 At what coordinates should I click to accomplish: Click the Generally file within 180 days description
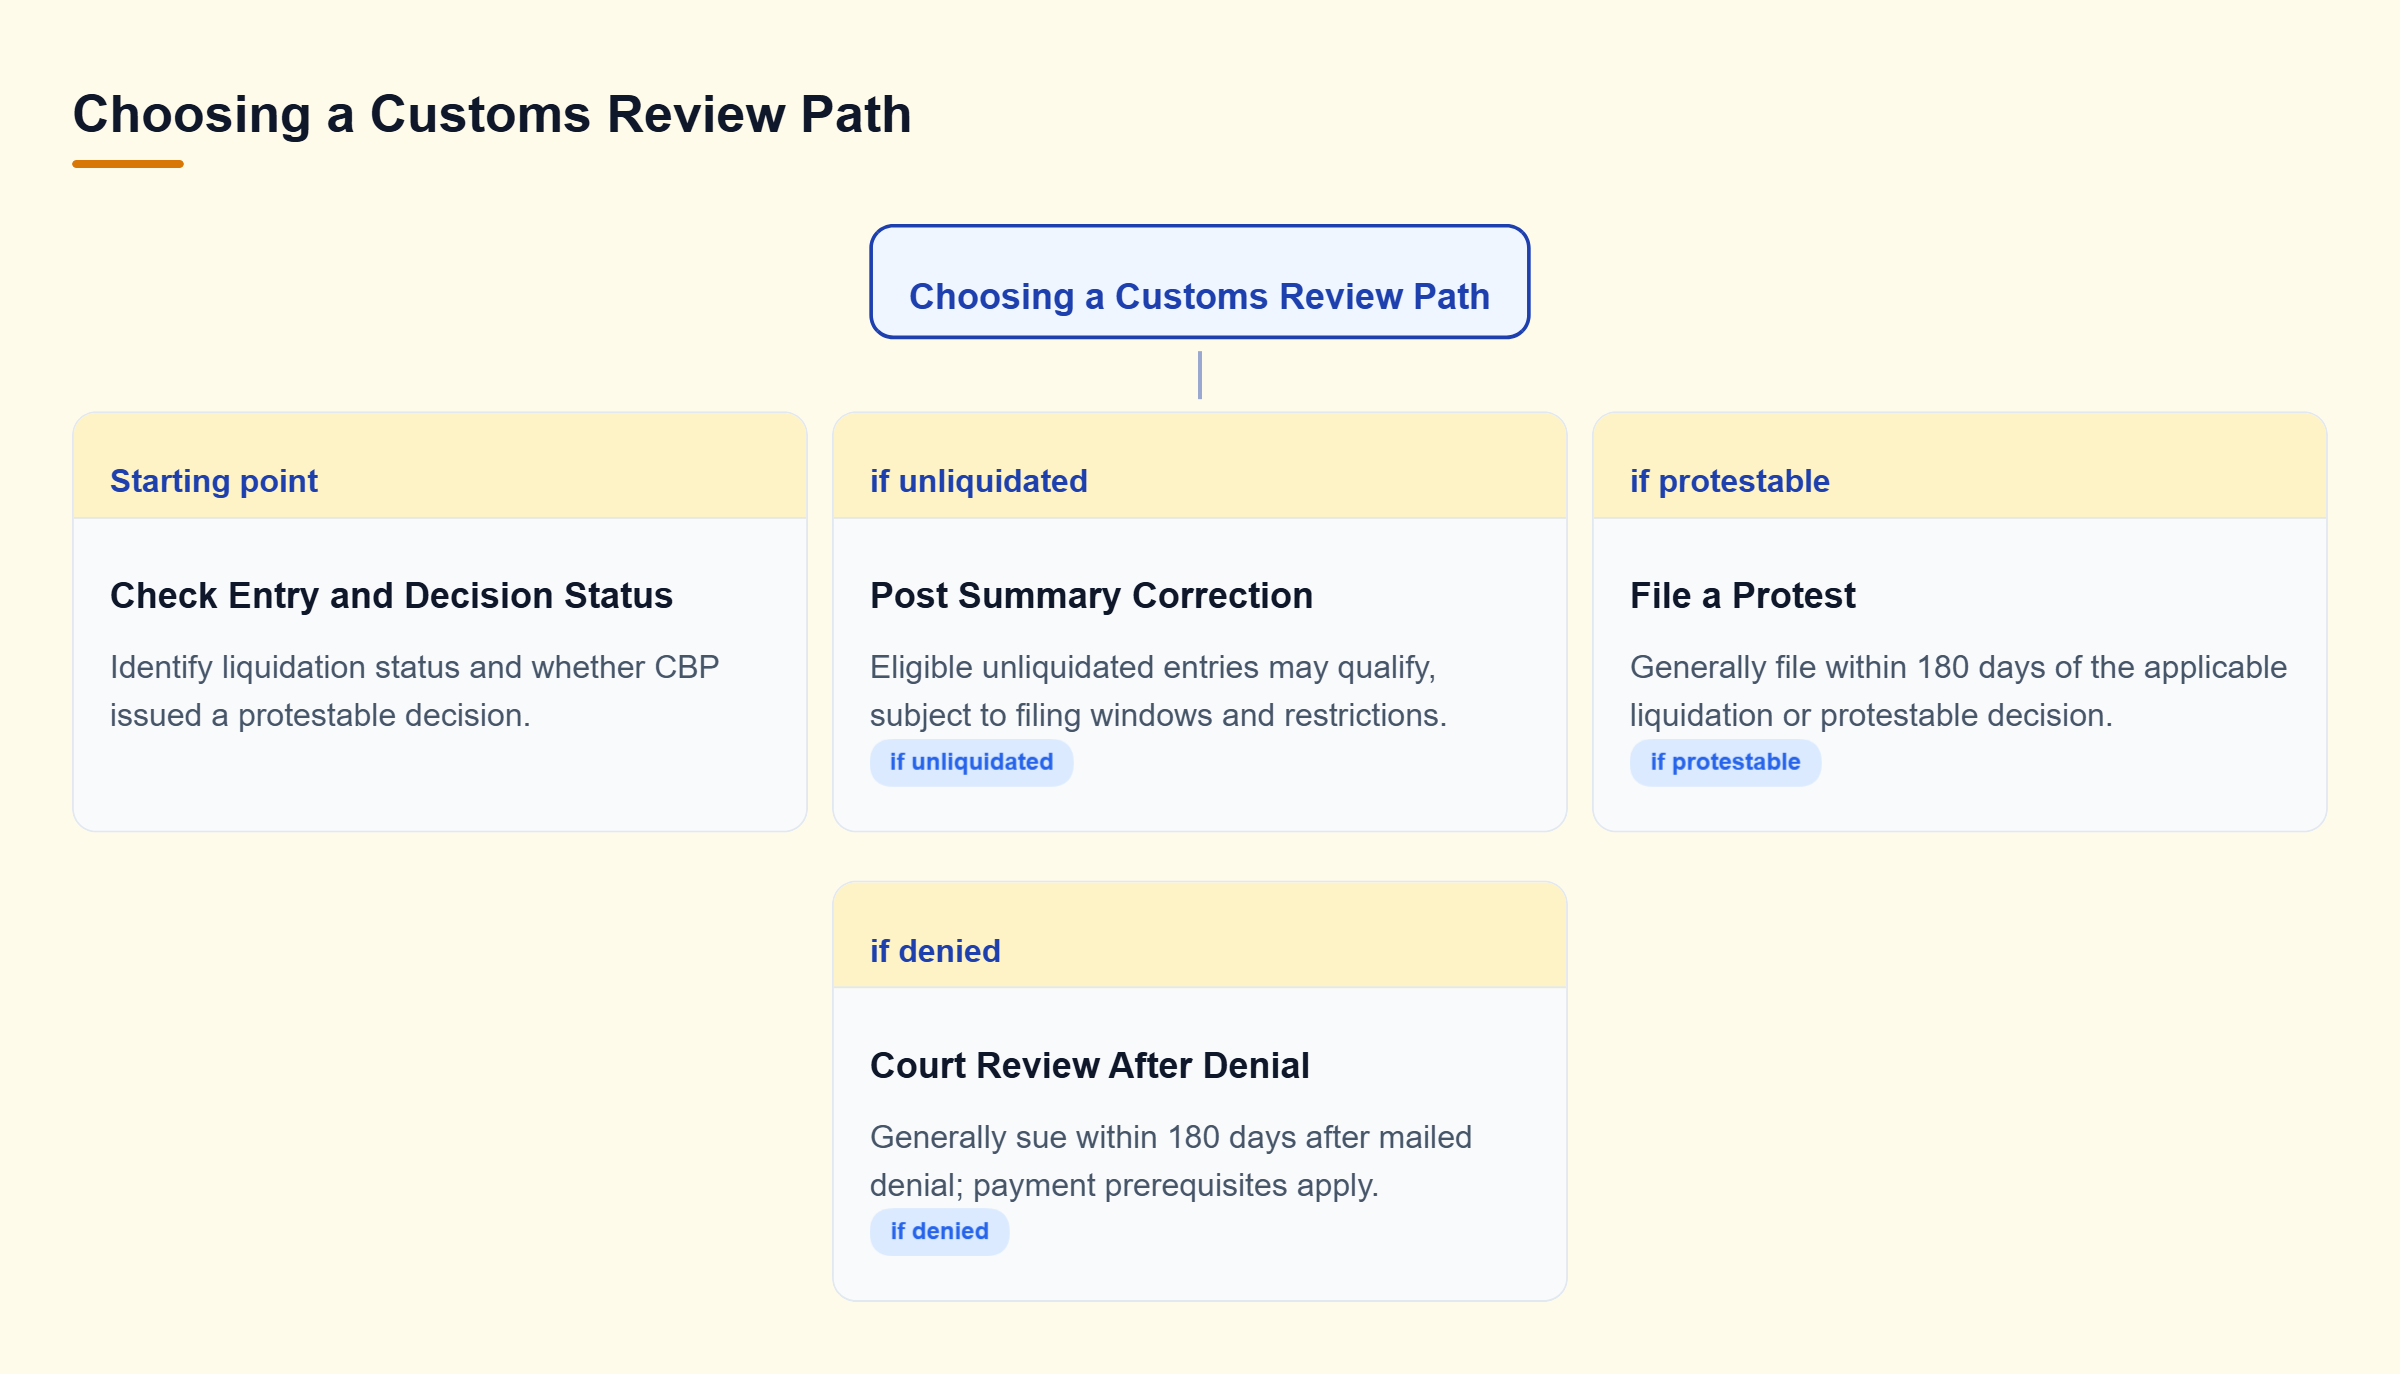click(x=1958, y=691)
